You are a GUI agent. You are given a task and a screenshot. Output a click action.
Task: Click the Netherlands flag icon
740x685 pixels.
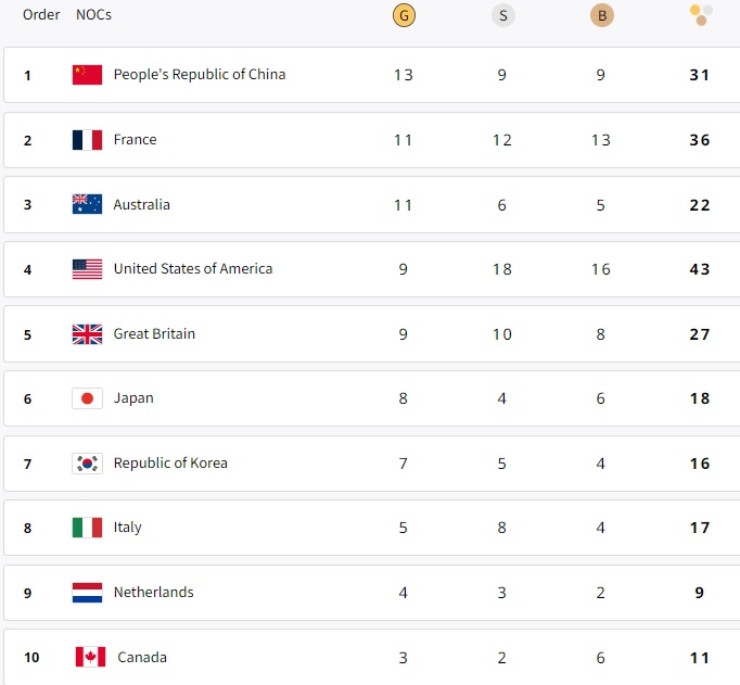87,592
